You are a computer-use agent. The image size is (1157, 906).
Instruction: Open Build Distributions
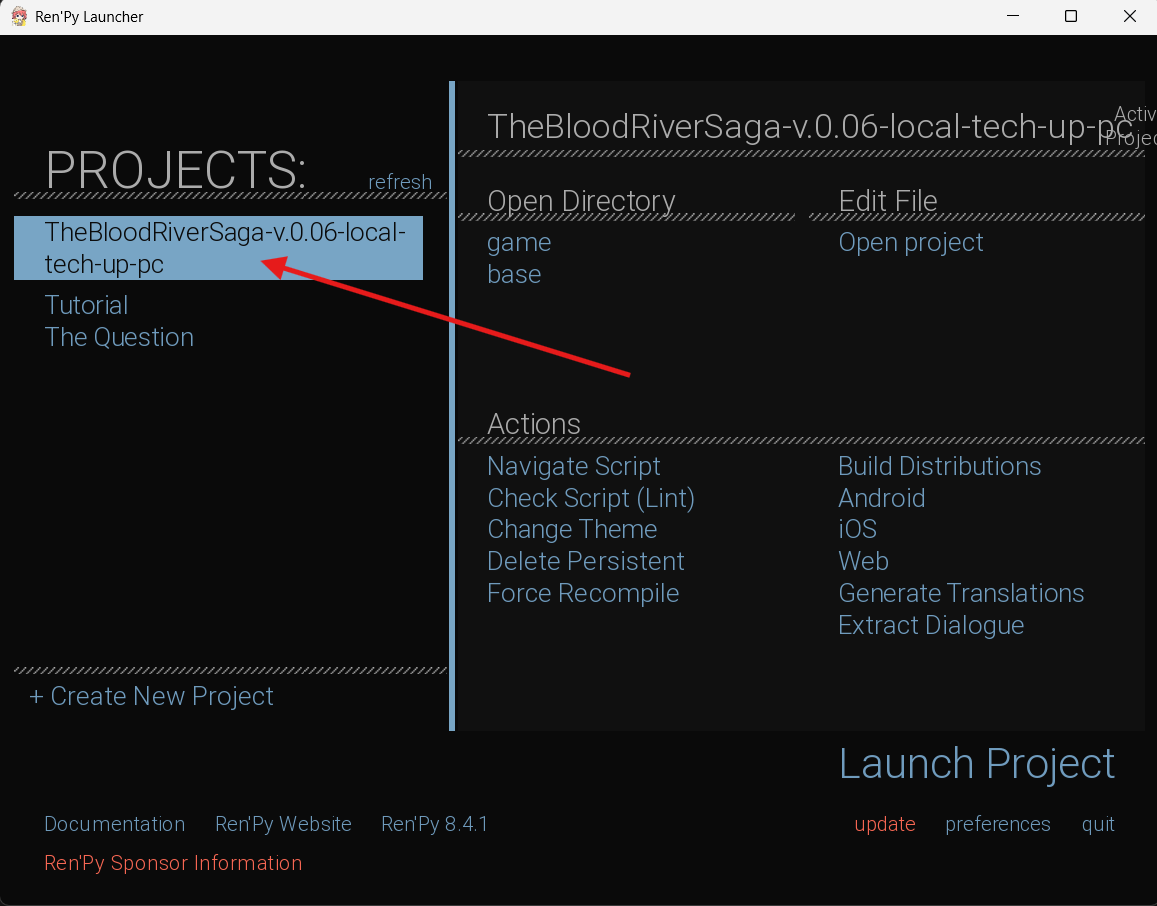(x=939, y=466)
